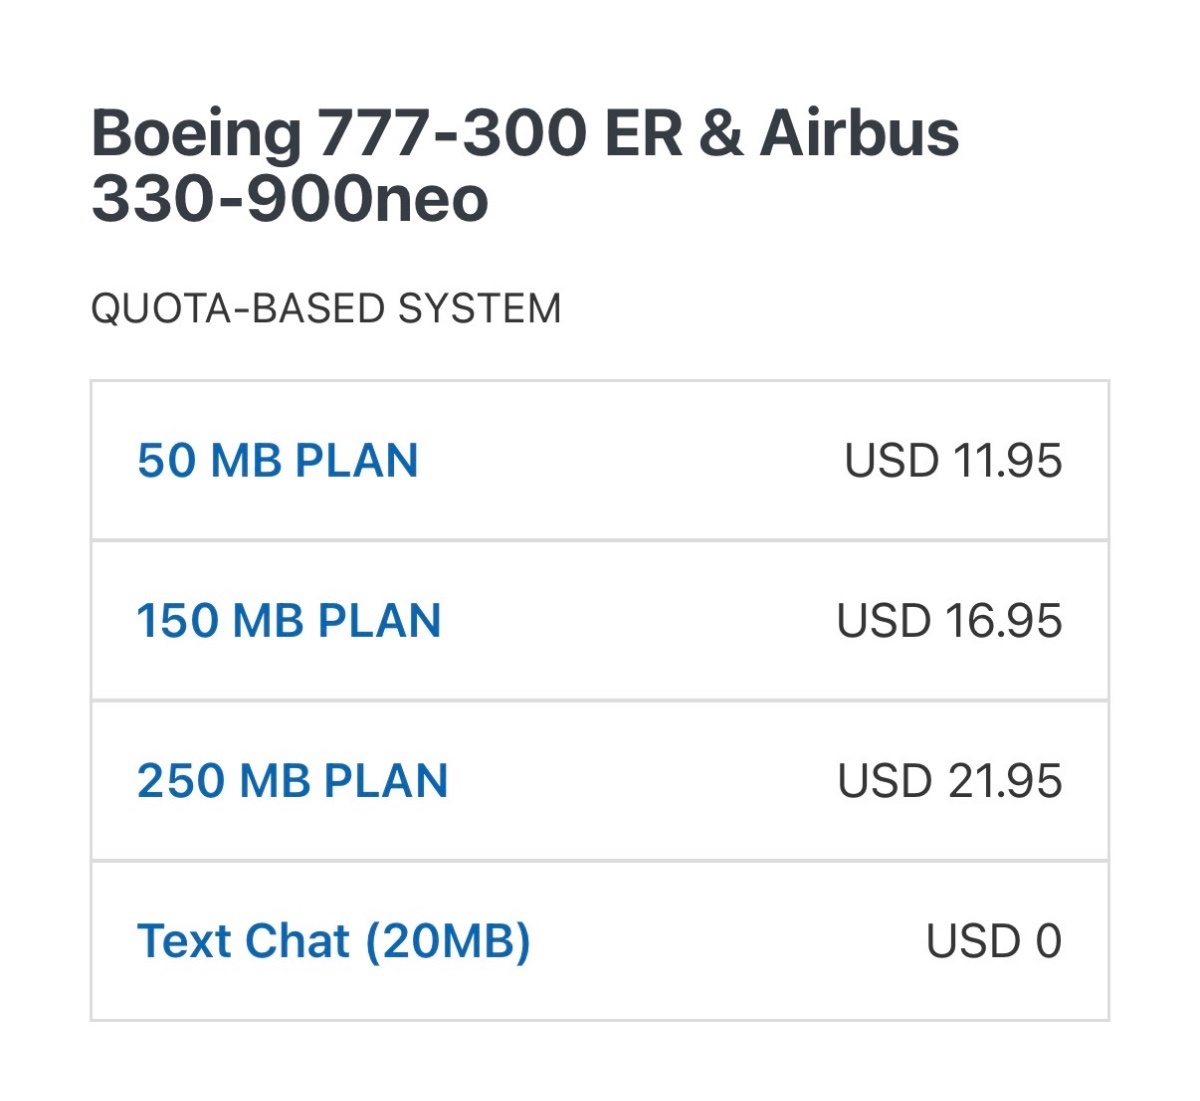Click the ampersand in the heading
This screenshot has width=1200, height=1101.
pos(721,134)
